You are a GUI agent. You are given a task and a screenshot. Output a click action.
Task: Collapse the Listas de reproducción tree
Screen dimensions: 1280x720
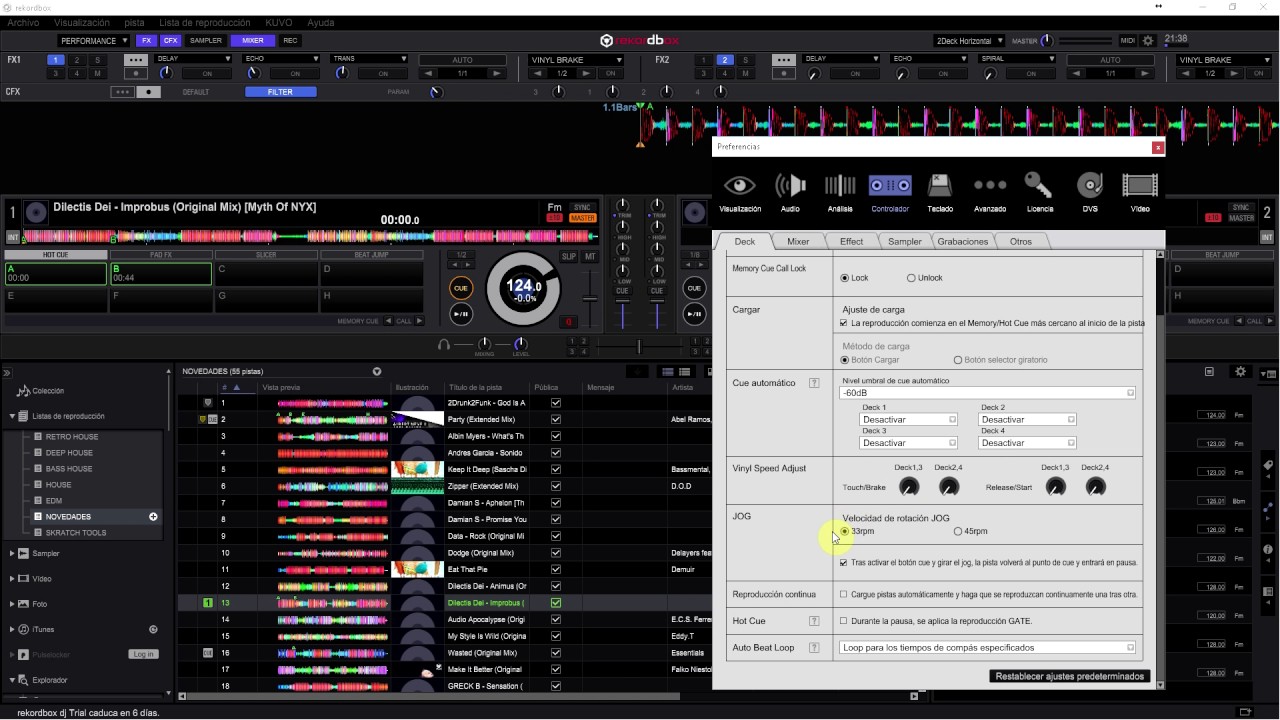coord(13,416)
